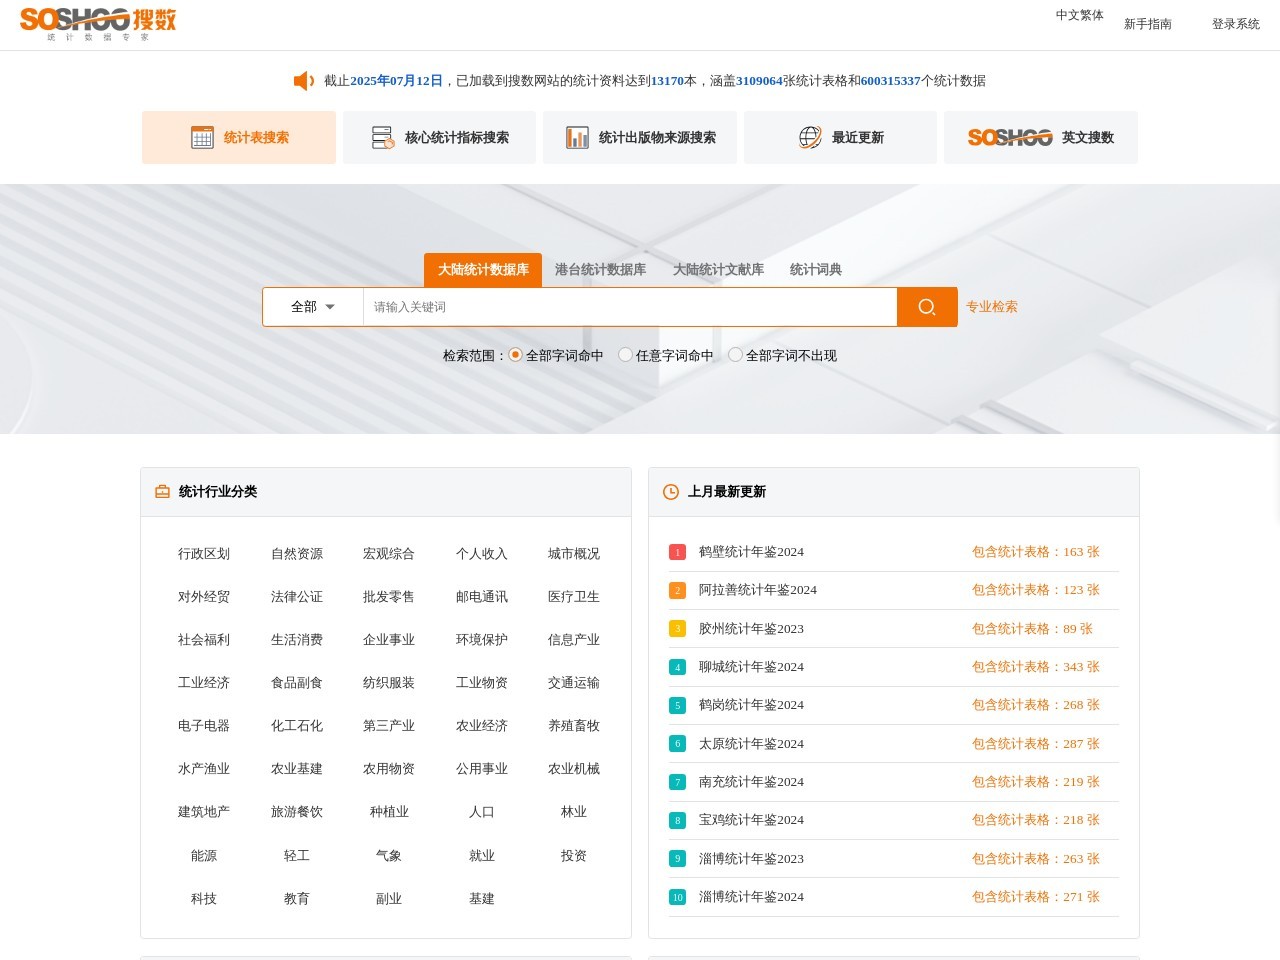The width and height of the screenshot is (1280, 960).
Task: Click the orange magnifier search icon
Action: pos(926,307)
